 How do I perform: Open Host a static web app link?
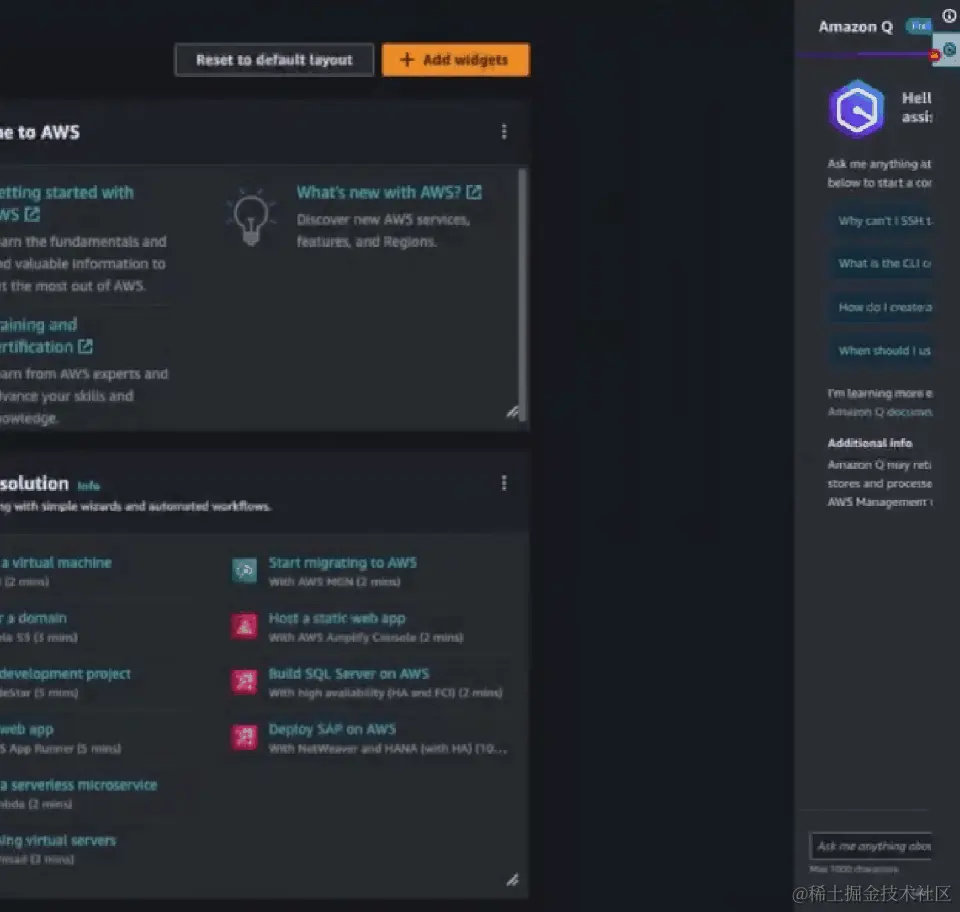point(337,618)
